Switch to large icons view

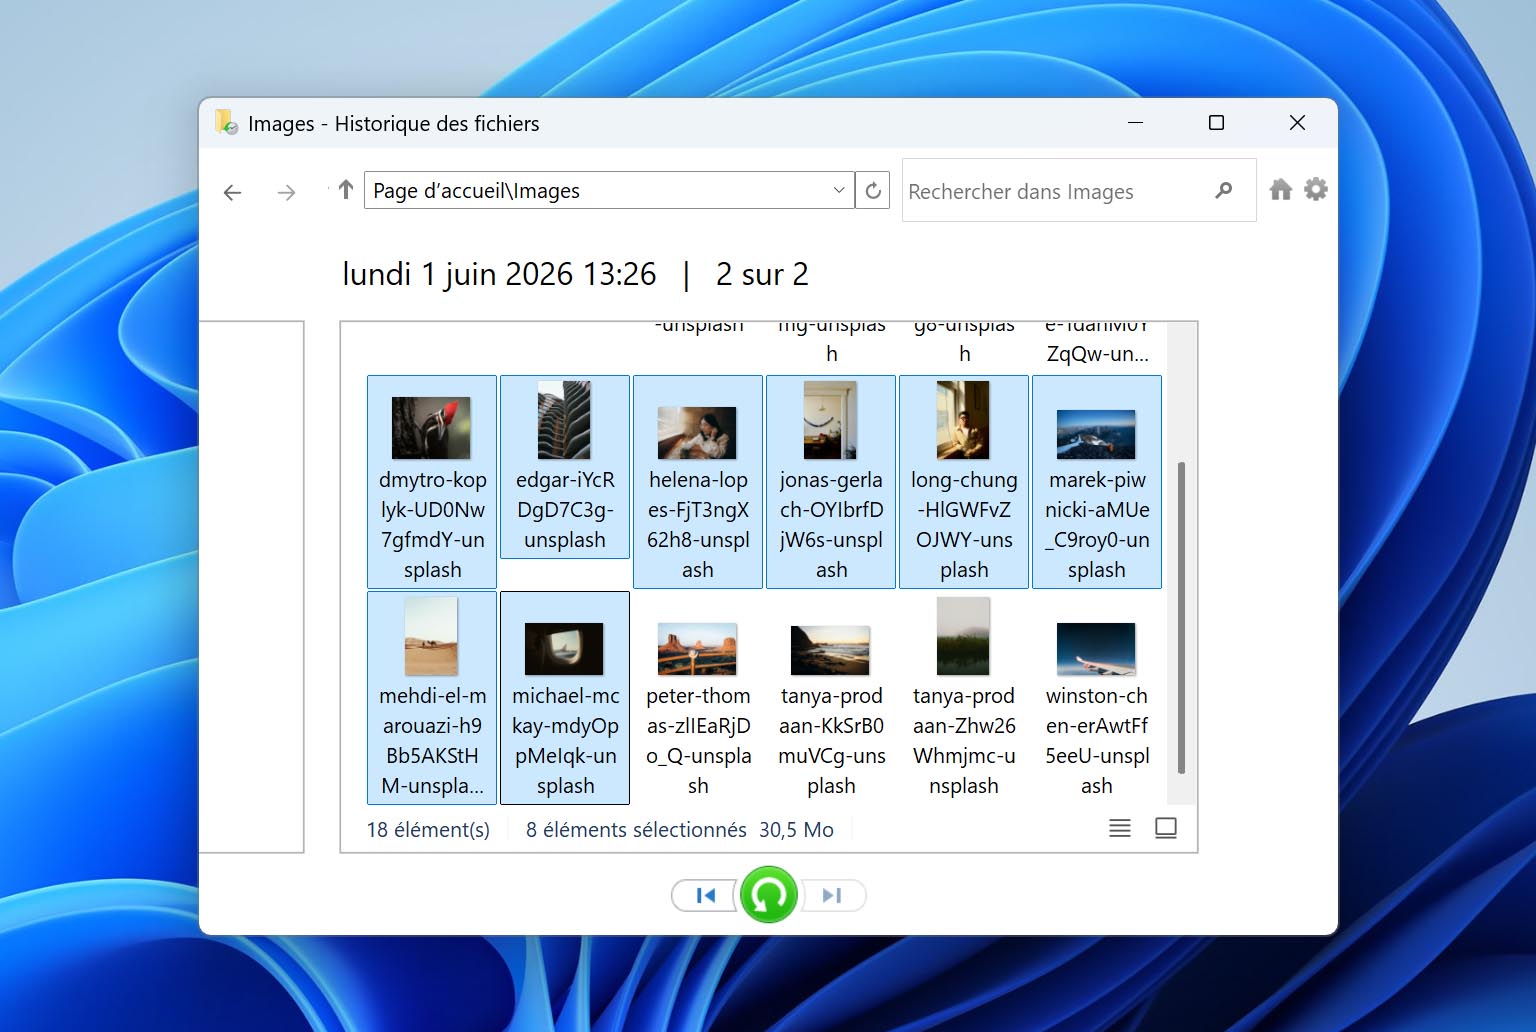[1166, 828]
